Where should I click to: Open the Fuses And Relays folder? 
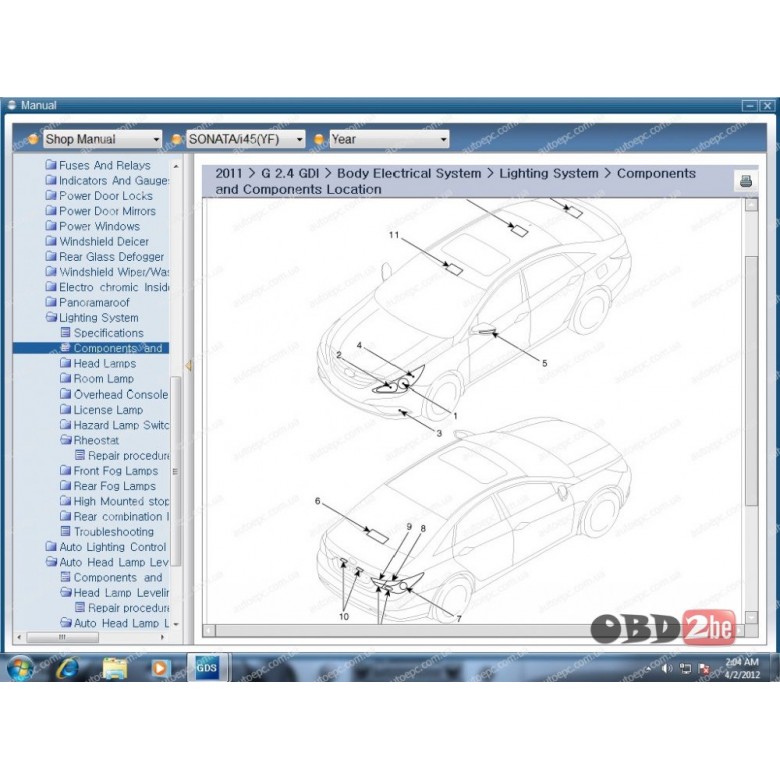pyautogui.click(x=98, y=165)
